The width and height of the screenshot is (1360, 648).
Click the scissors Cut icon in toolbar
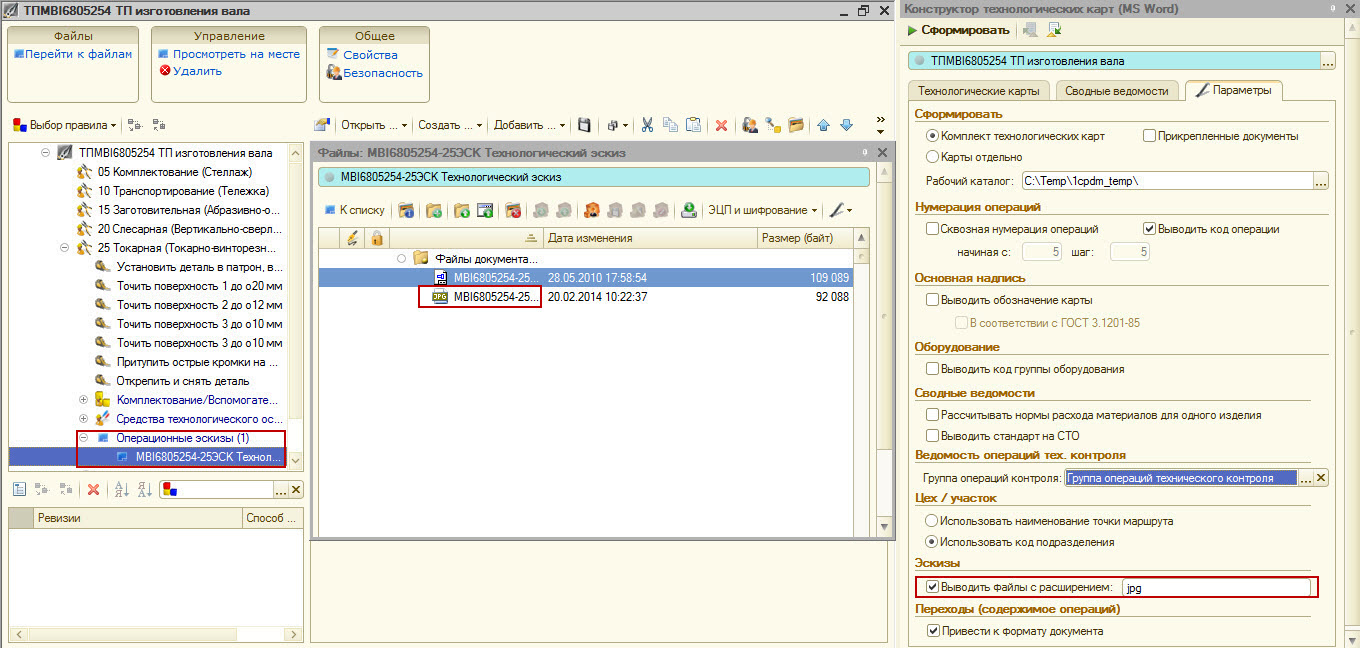[x=647, y=125]
